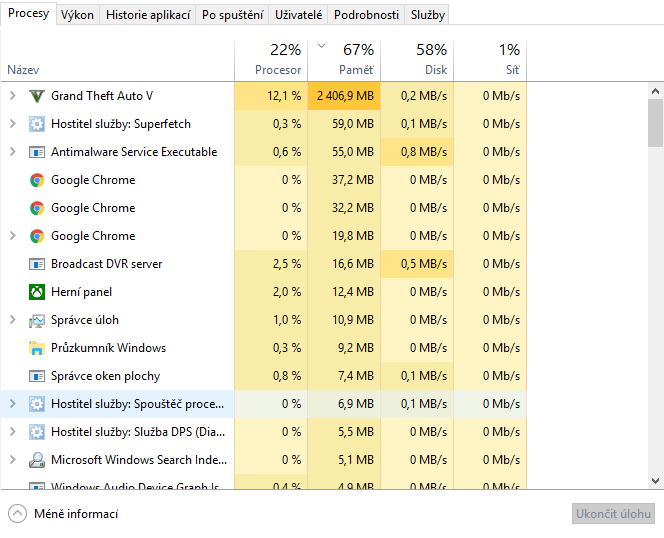Click the 16,6 MB memory cell
Image resolution: width=664 pixels, height=538 pixels.
coord(344,263)
